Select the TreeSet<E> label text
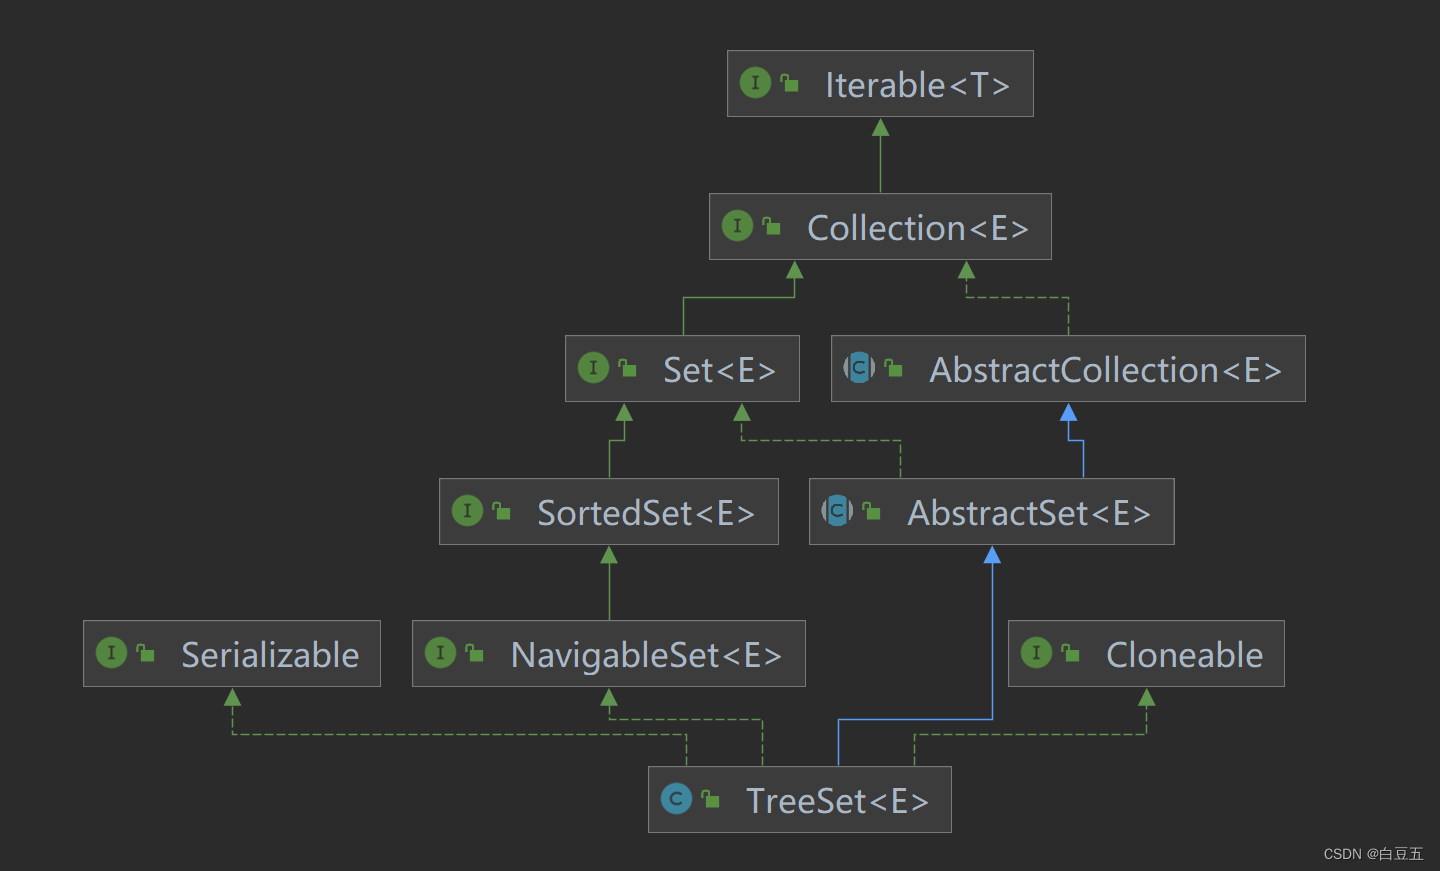Screen dimensions: 1440x871 [837, 801]
